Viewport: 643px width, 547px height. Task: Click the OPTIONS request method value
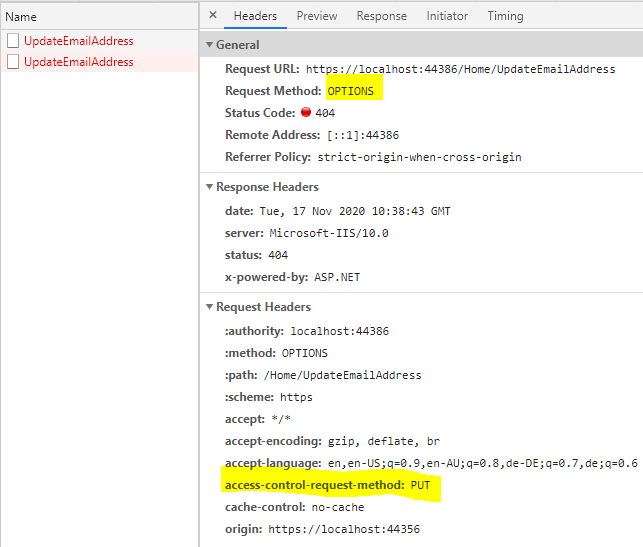pos(351,91)
